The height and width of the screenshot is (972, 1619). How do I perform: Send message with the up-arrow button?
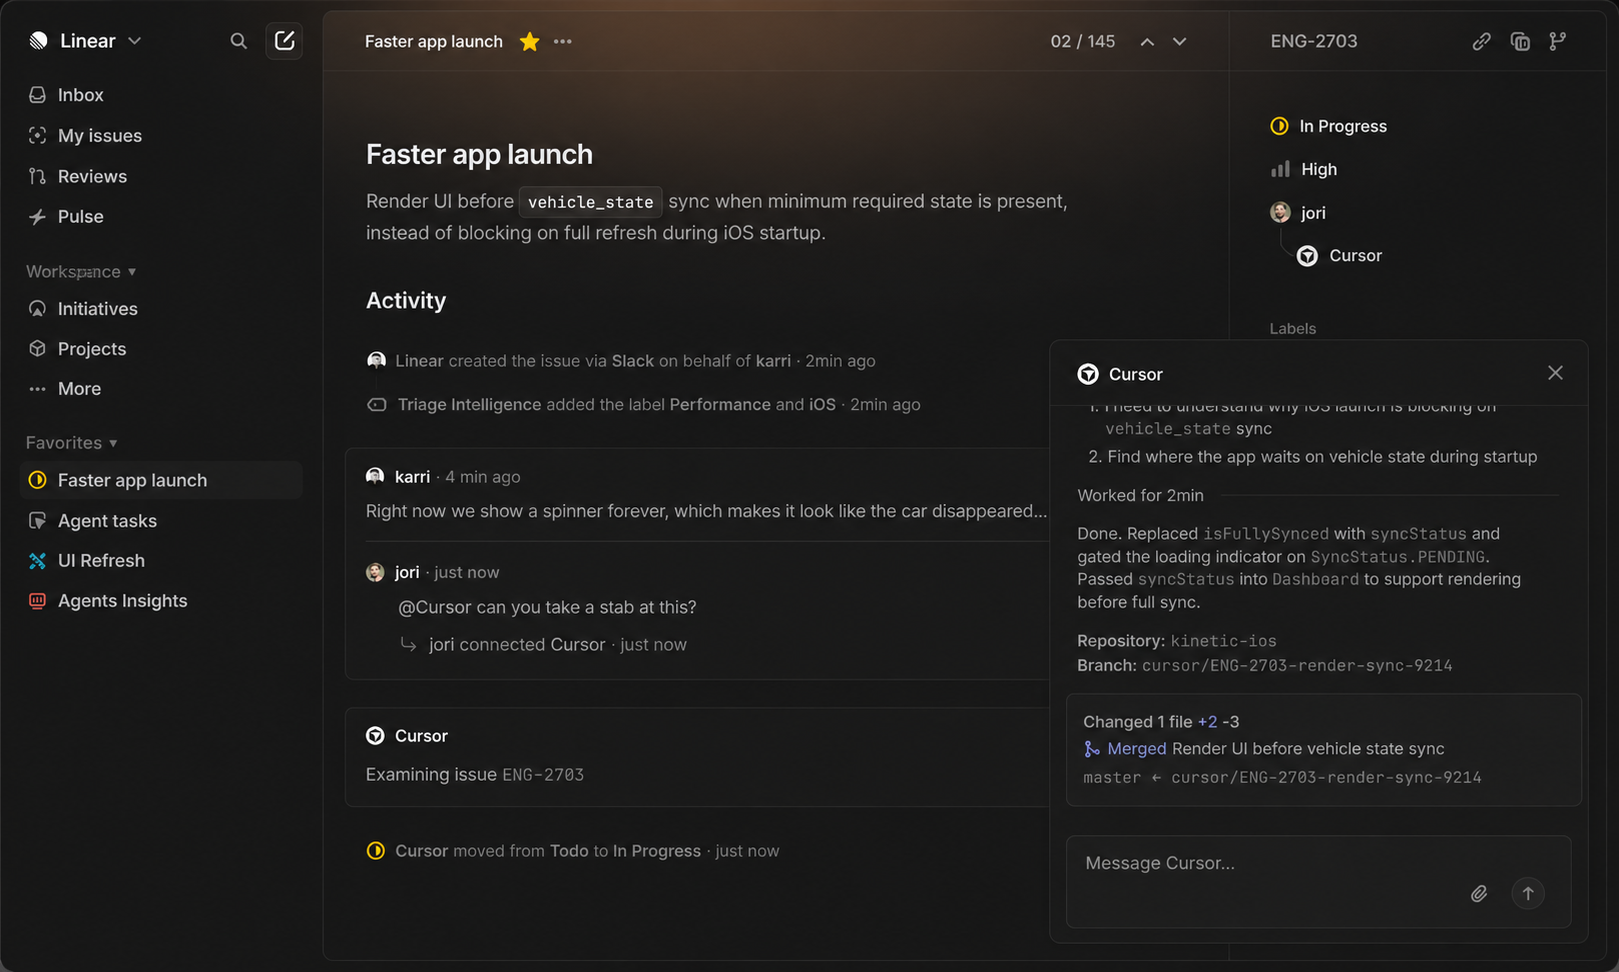pyautogui.click(x=1528, y=893)
